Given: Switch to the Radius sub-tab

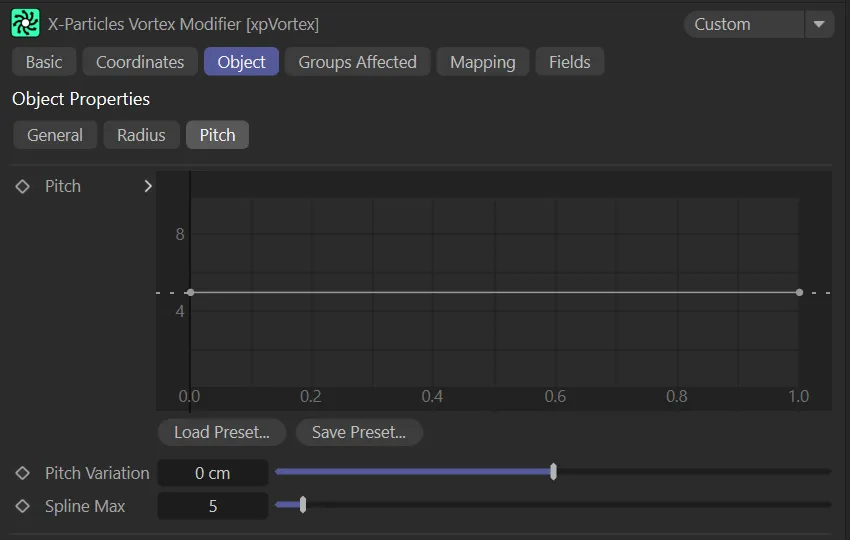Looking at the screenshot, I should (x=141, y=135).
